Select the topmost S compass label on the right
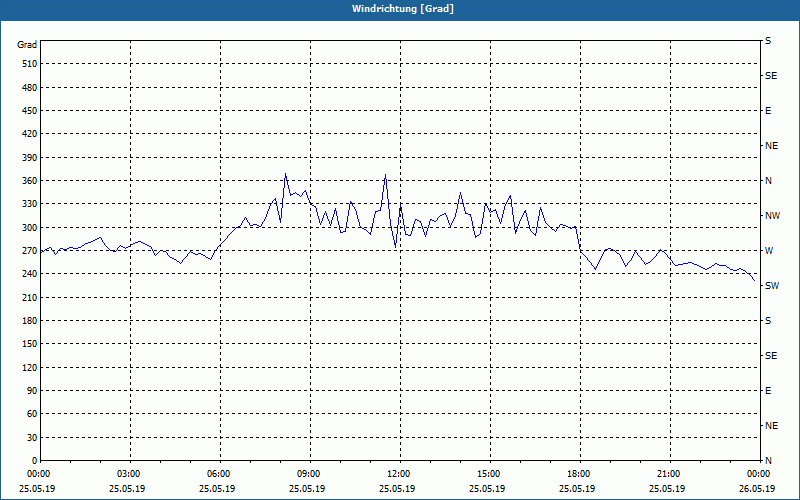Image resolution: width=800 pixels, height=500 pixels. click(x=768, y=41)
